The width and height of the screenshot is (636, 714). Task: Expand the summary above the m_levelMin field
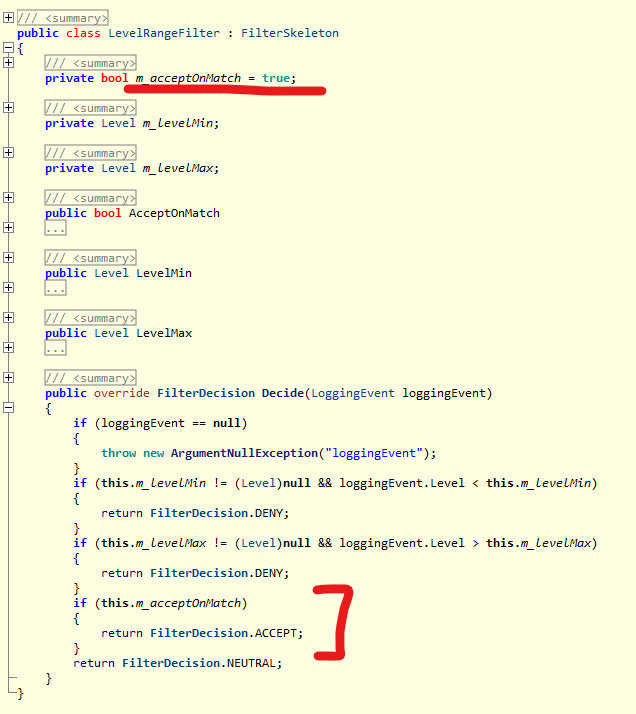point(9,108)
